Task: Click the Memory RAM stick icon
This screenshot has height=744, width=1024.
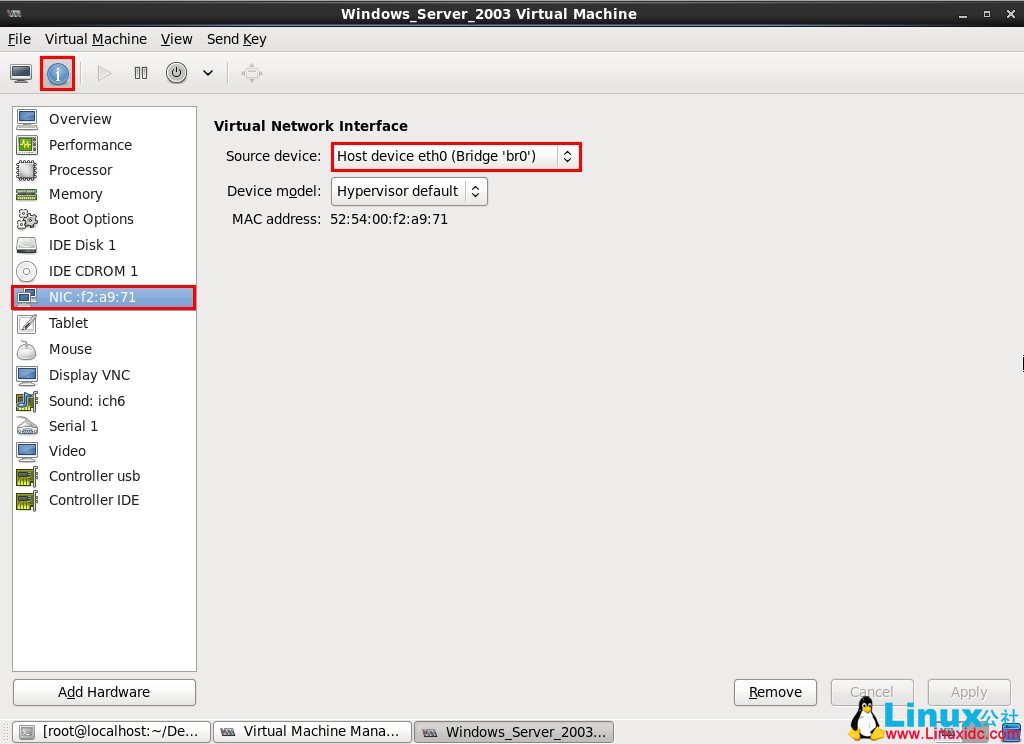Action: (27, 195)
